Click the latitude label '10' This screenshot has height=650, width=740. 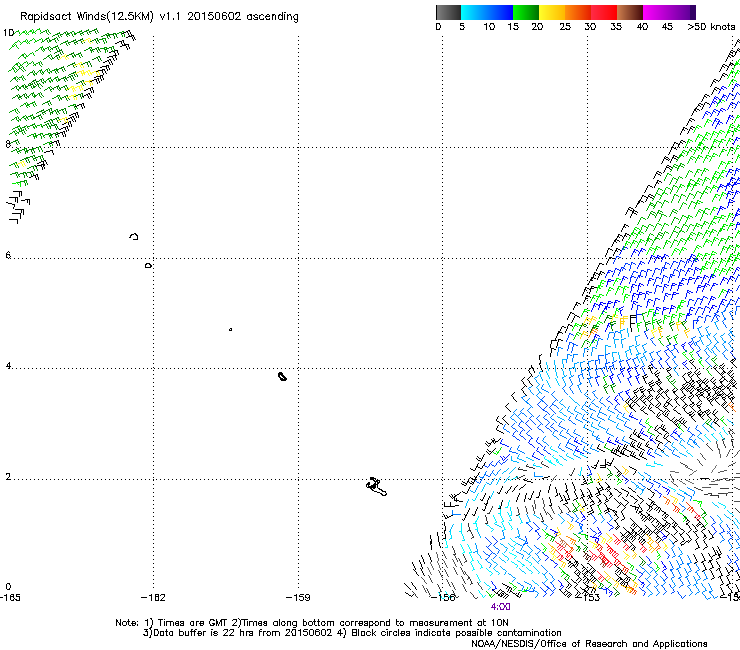(8, 33)
